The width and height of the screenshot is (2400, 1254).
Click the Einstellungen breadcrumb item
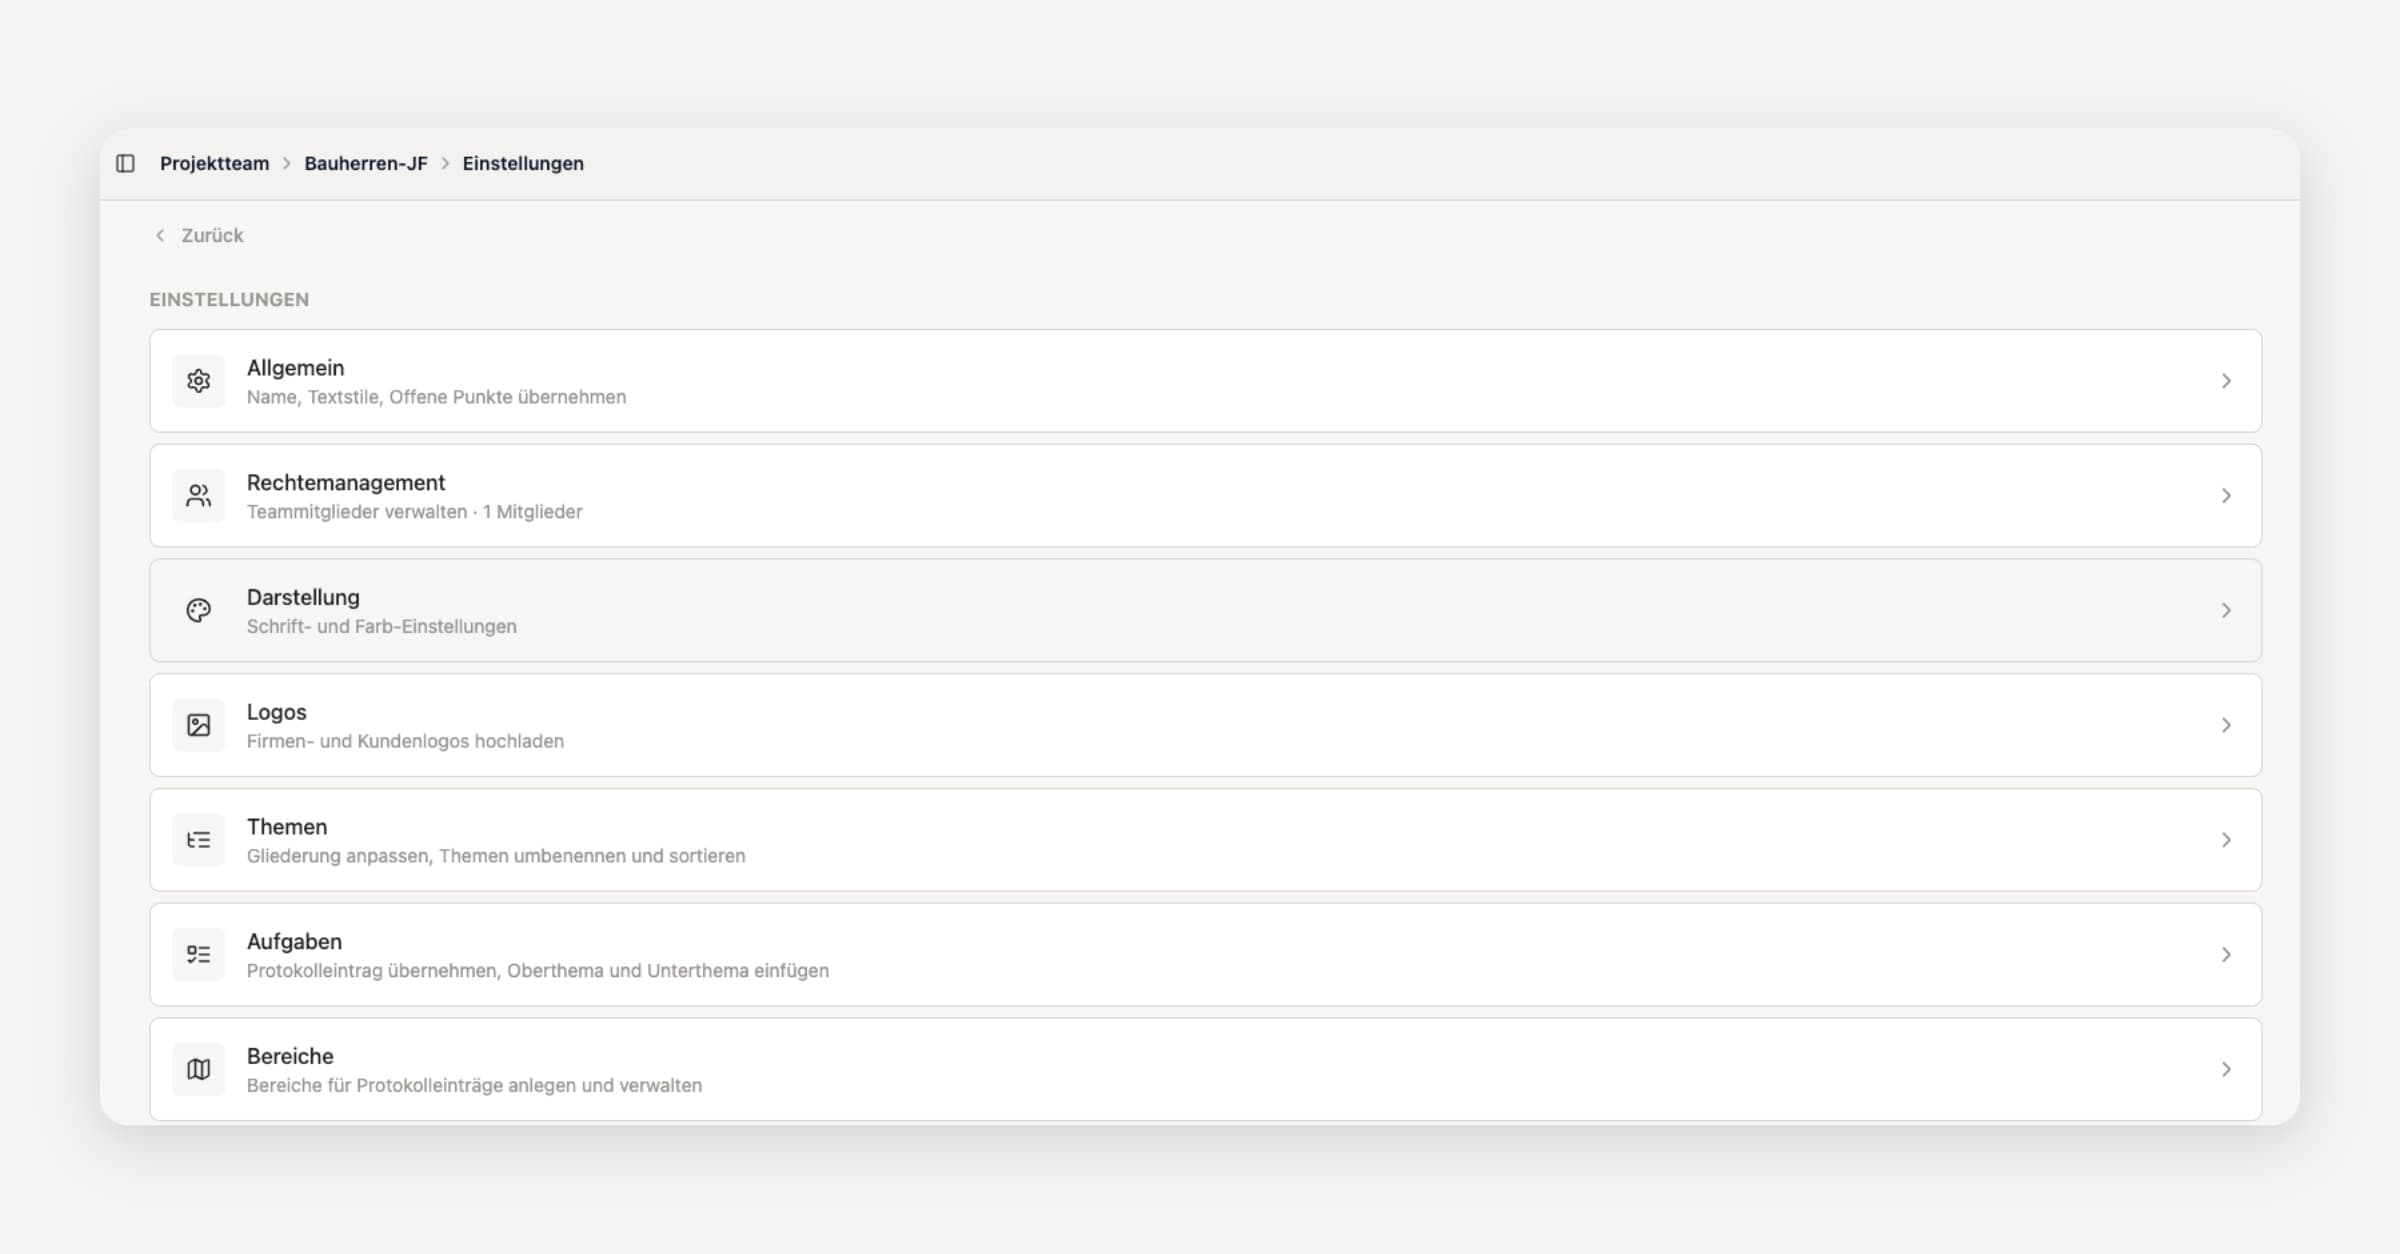pyautogui.click(x=523, y=163)
